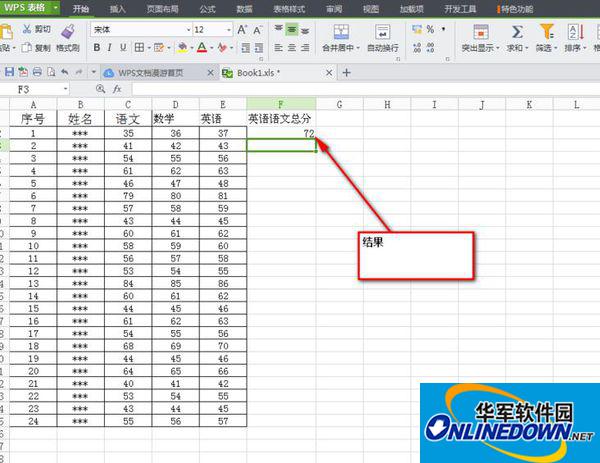Align cell content to bottom
Viewport: 600px width, 463px height.
305,29
